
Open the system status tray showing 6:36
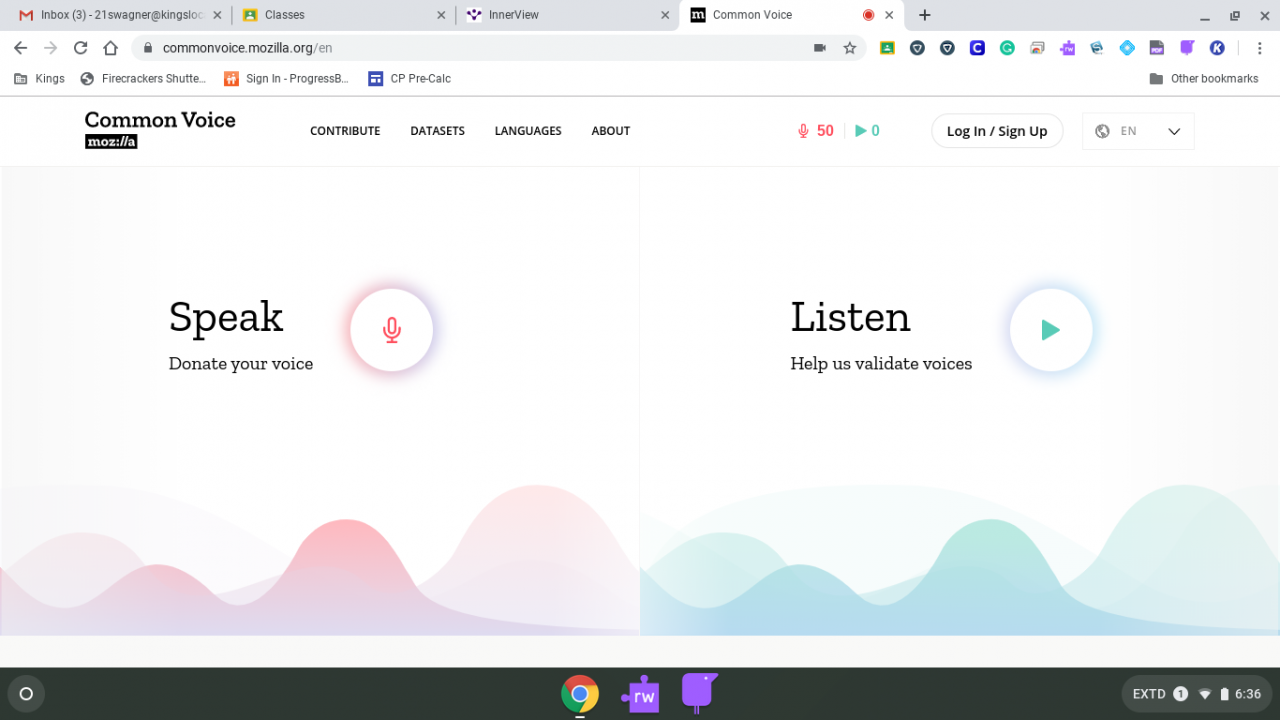pyautogui.click(x=1196, y=694)
